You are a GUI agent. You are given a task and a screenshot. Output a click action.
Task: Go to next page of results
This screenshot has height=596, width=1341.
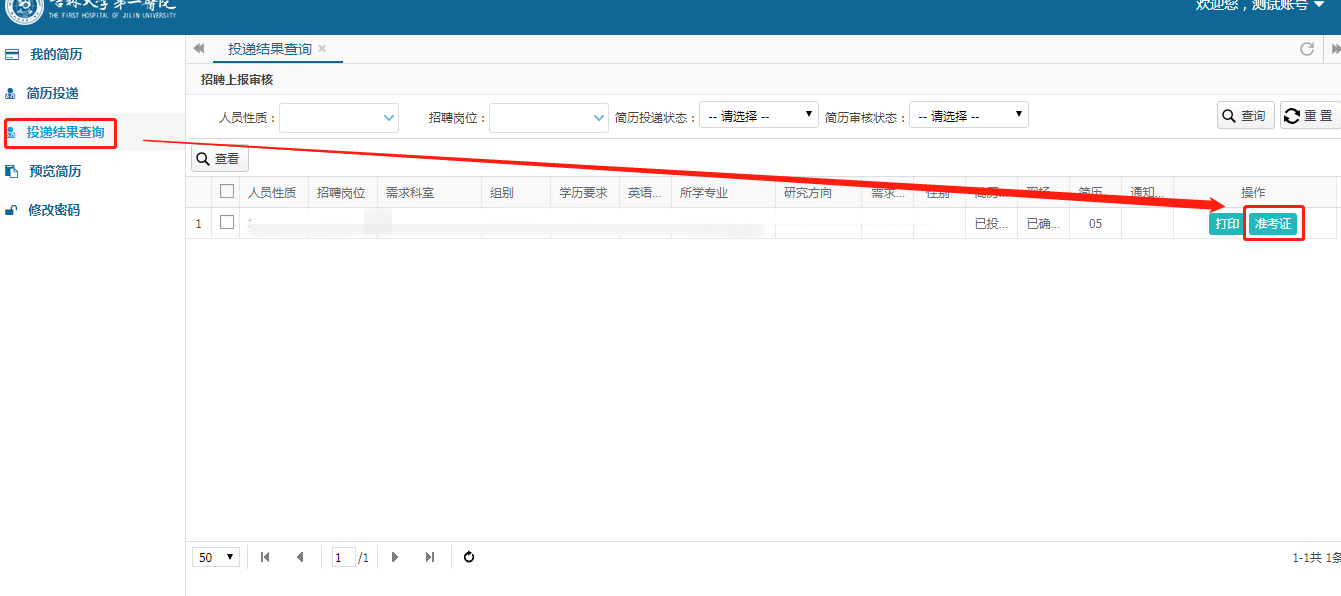point(395,557)
